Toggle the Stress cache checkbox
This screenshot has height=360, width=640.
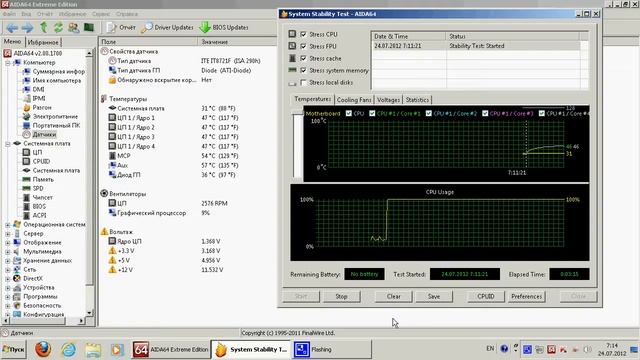pyautogui.click(x=303, y=58)
